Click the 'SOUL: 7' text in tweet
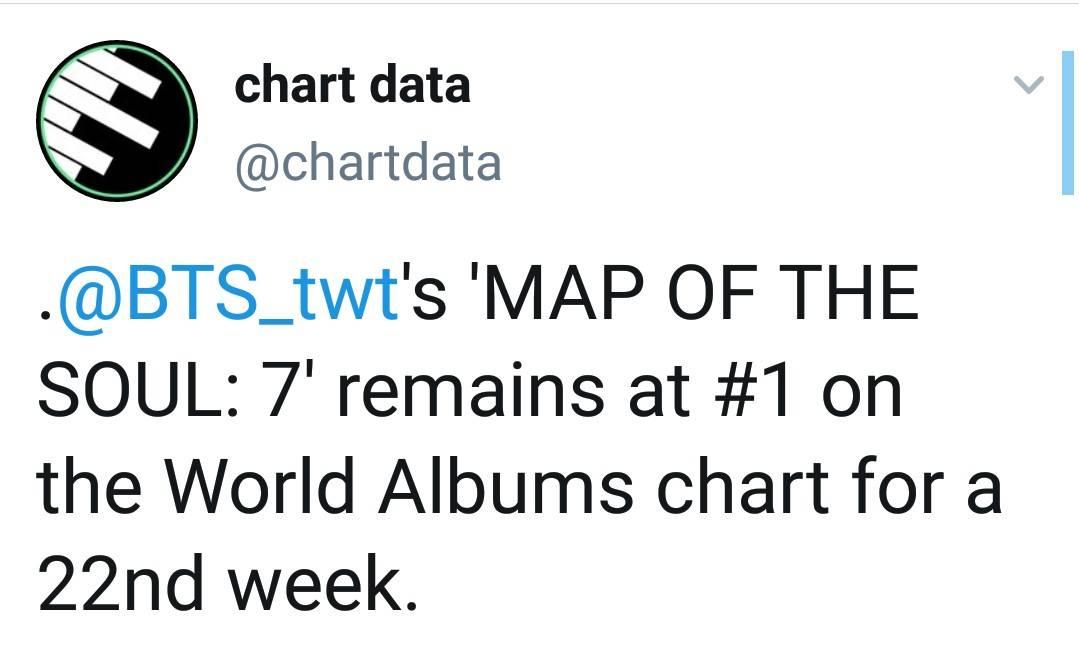1079x672 pixels. tap(176, 390)
